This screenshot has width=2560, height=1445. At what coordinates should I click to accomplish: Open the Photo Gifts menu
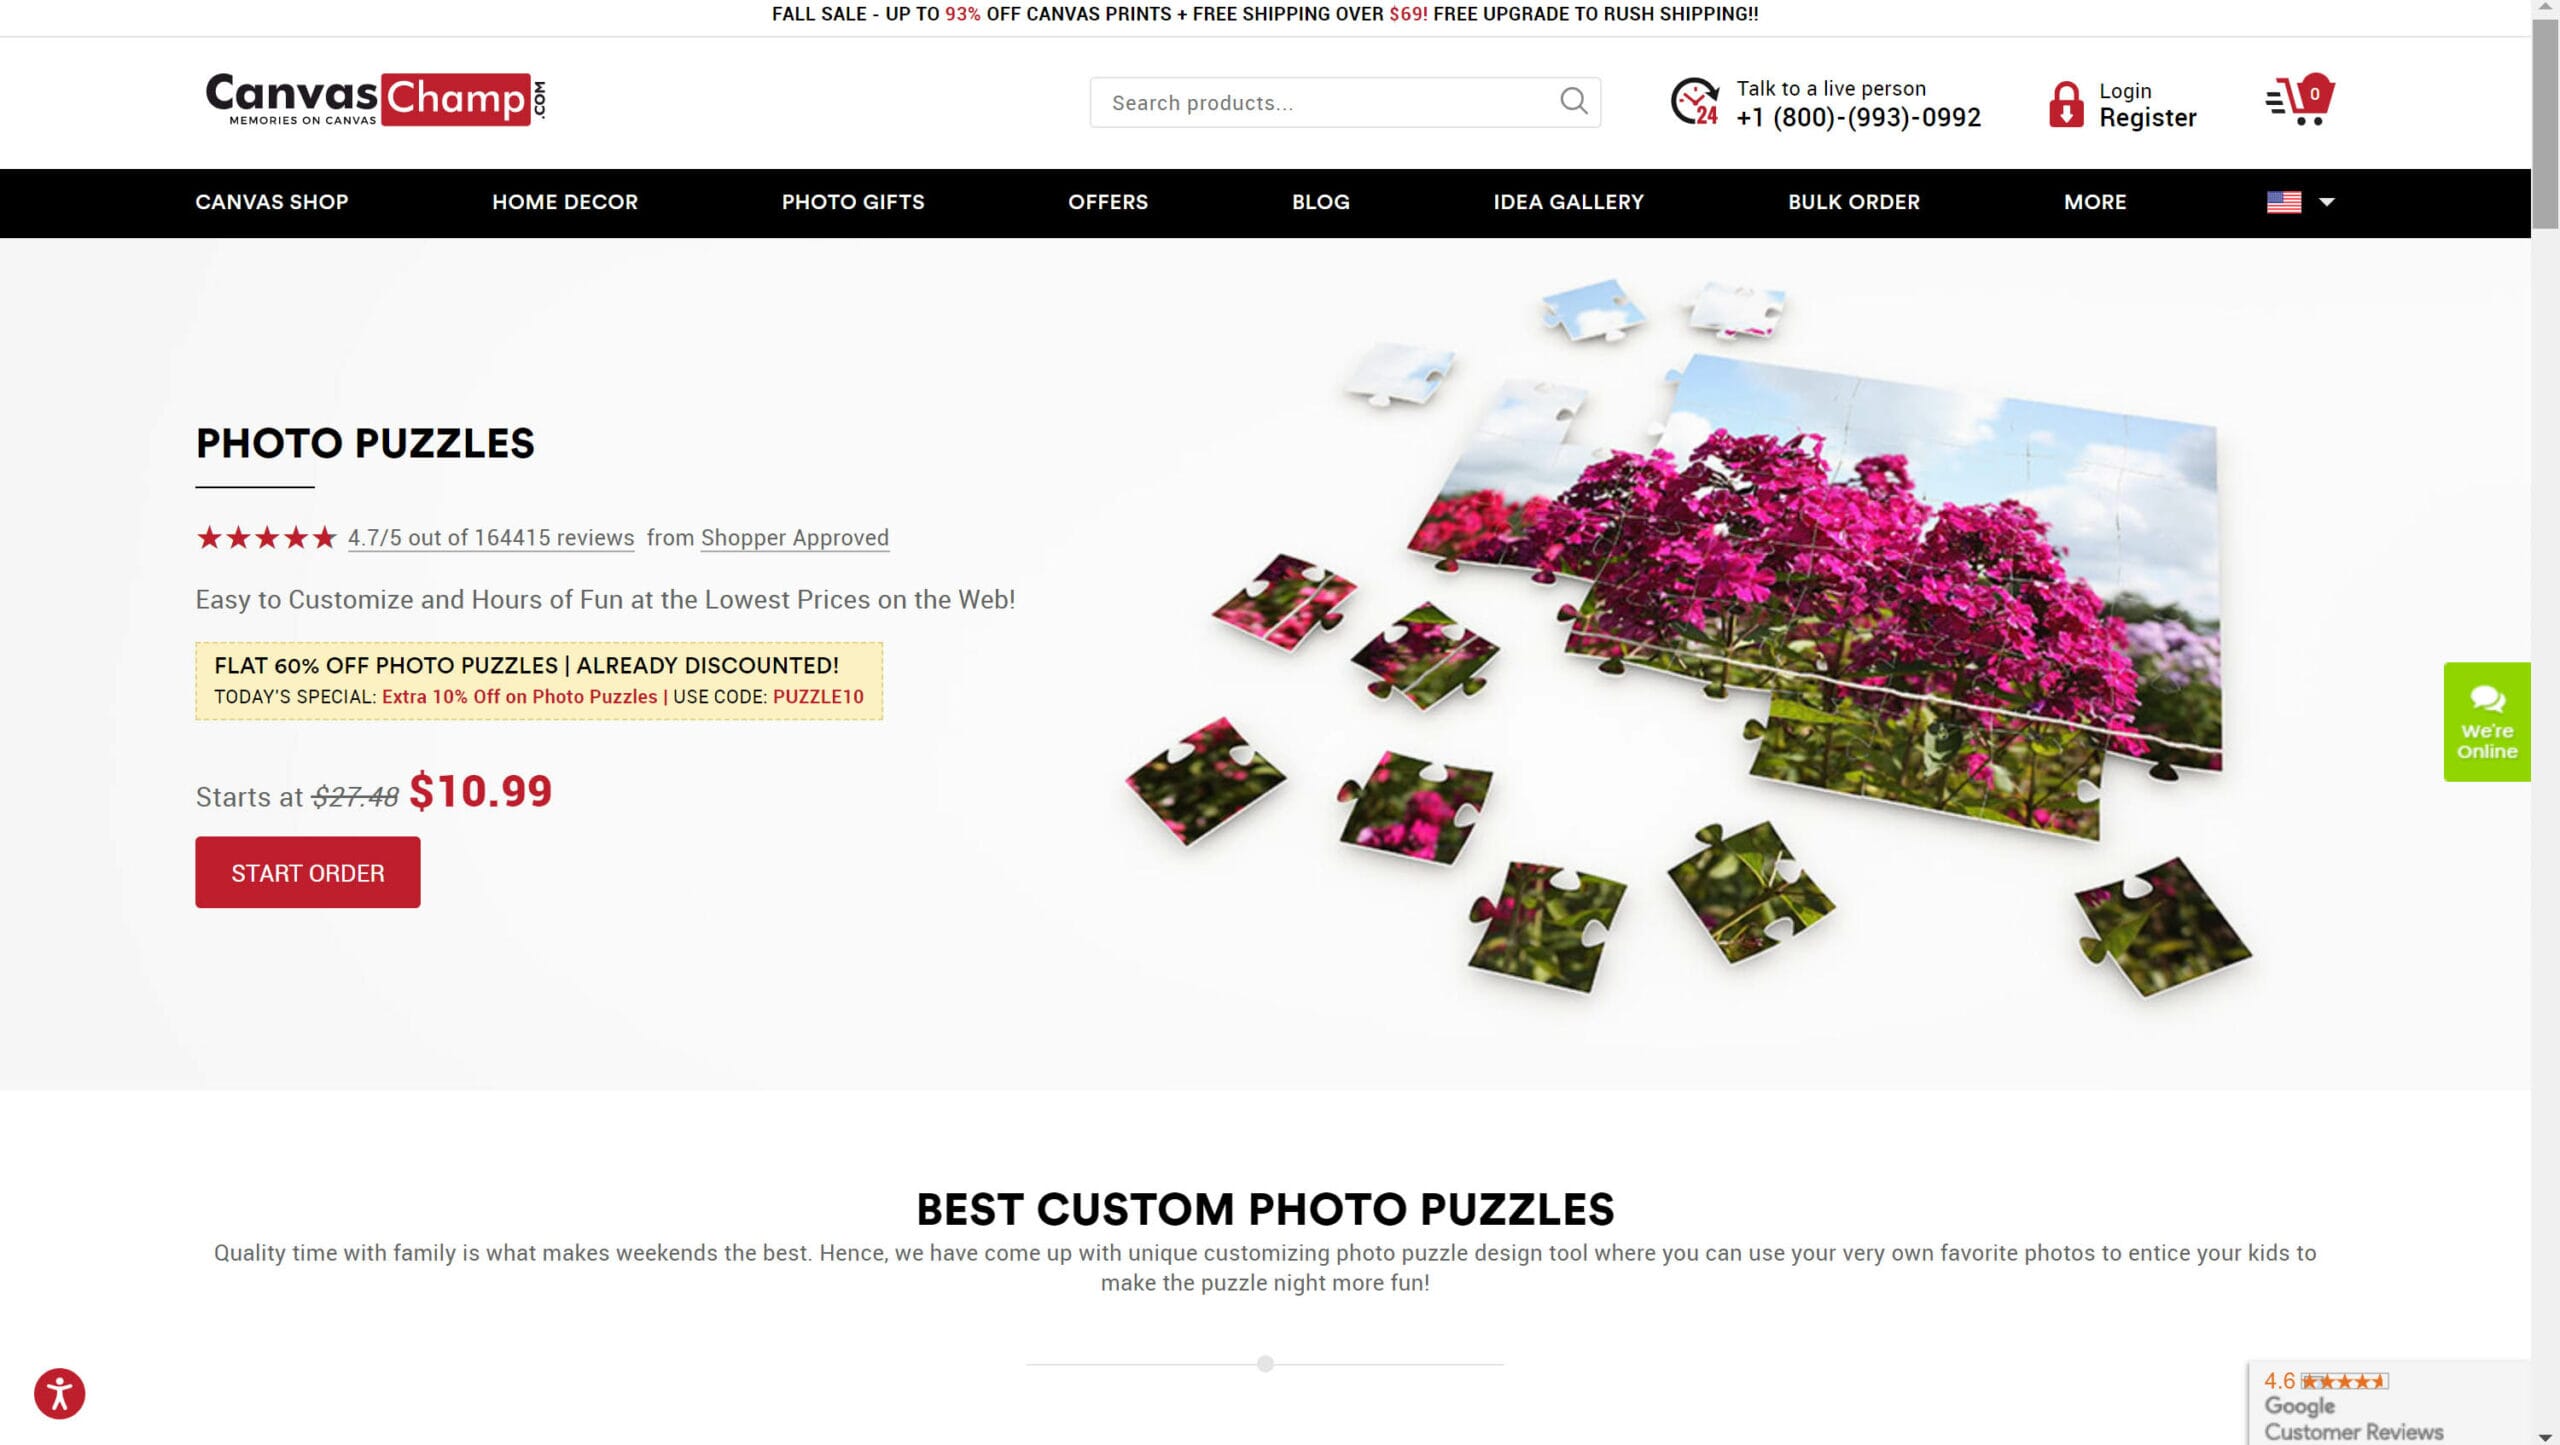tap(853, 202)
